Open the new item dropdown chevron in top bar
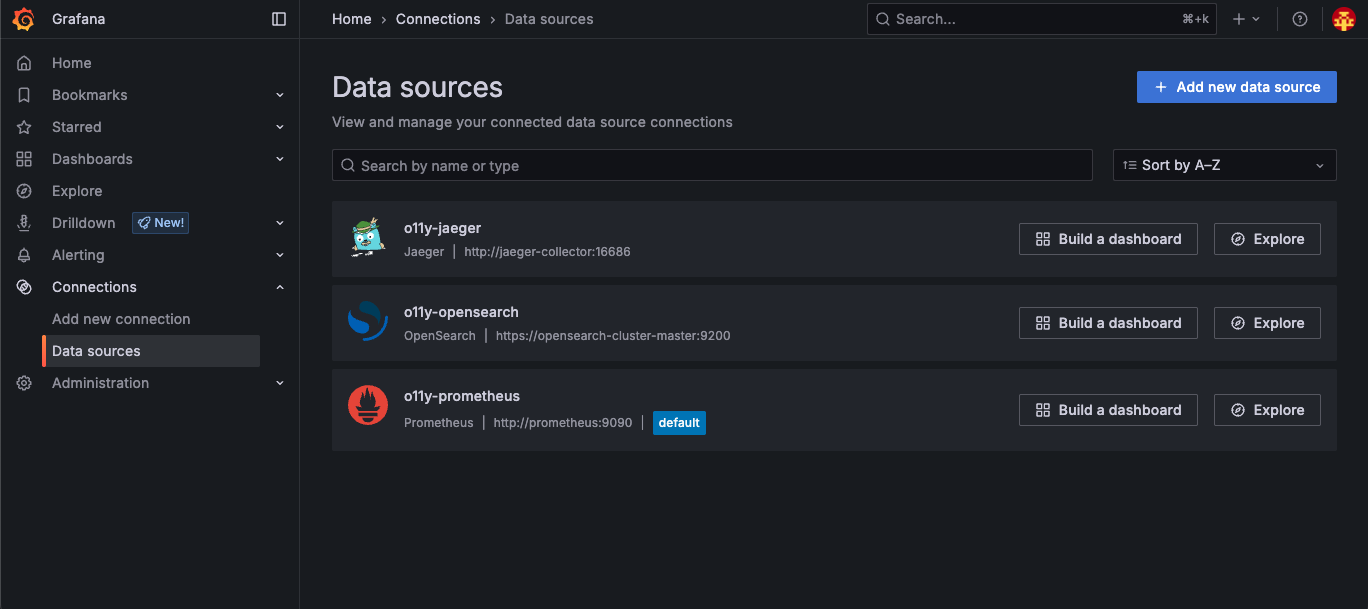The height and width of the screenshot is (609, 1368). coord(1256,19)
